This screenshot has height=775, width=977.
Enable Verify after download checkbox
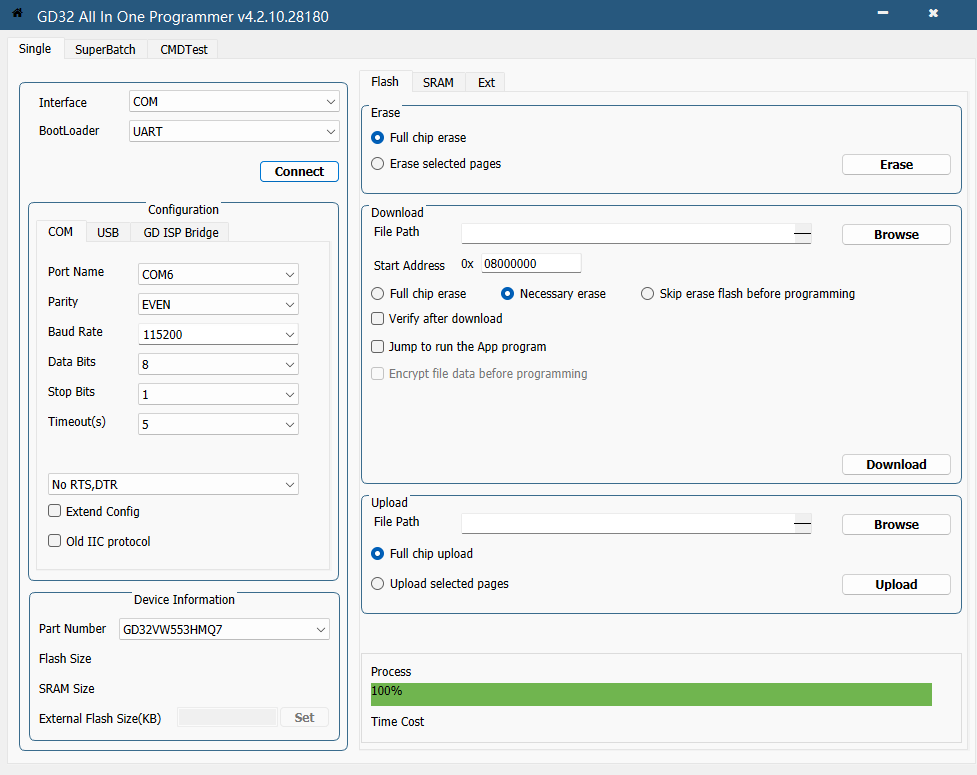click(x=378, y=319)
